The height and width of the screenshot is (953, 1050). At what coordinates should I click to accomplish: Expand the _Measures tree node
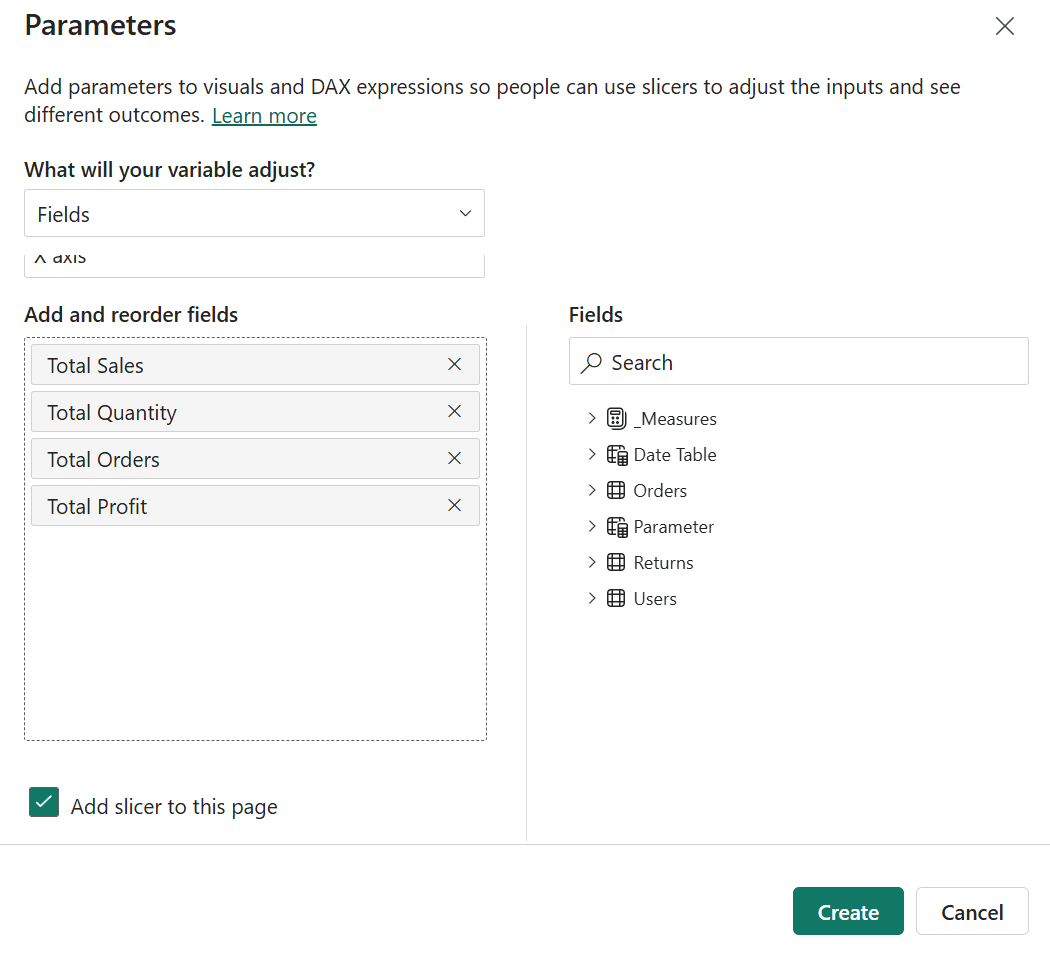click(x=591, y=419)
